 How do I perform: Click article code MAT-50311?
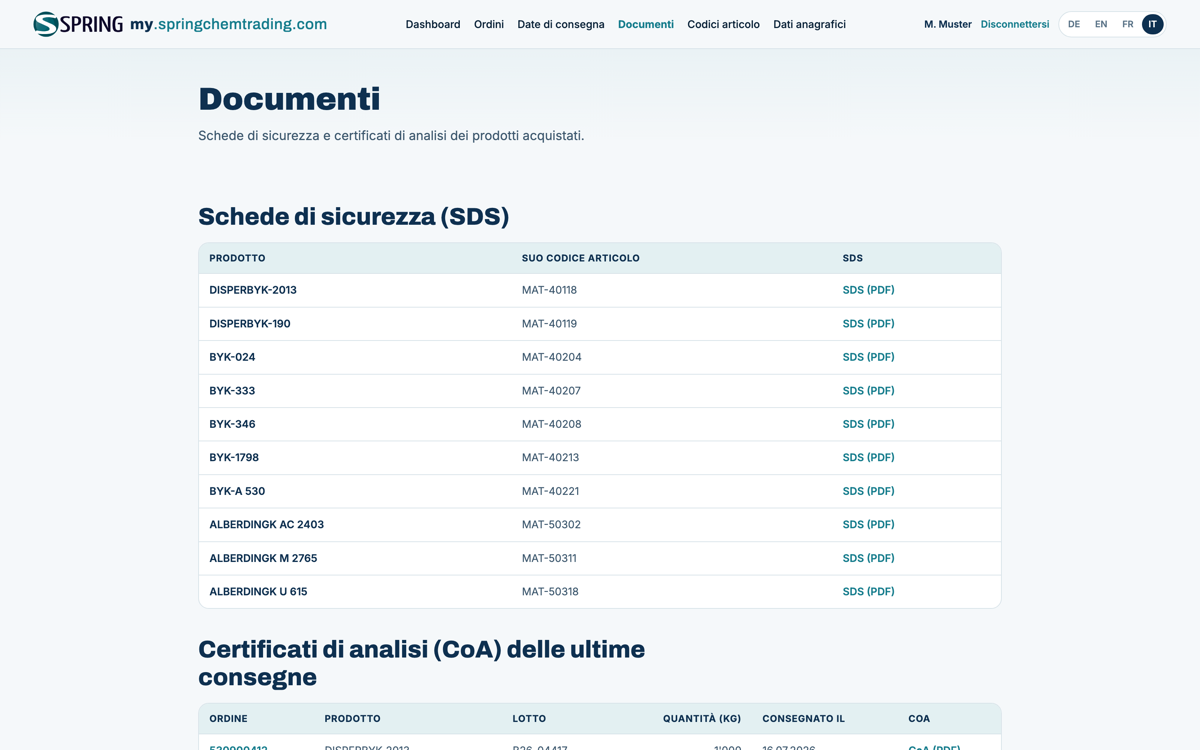[x=549, y=558]
